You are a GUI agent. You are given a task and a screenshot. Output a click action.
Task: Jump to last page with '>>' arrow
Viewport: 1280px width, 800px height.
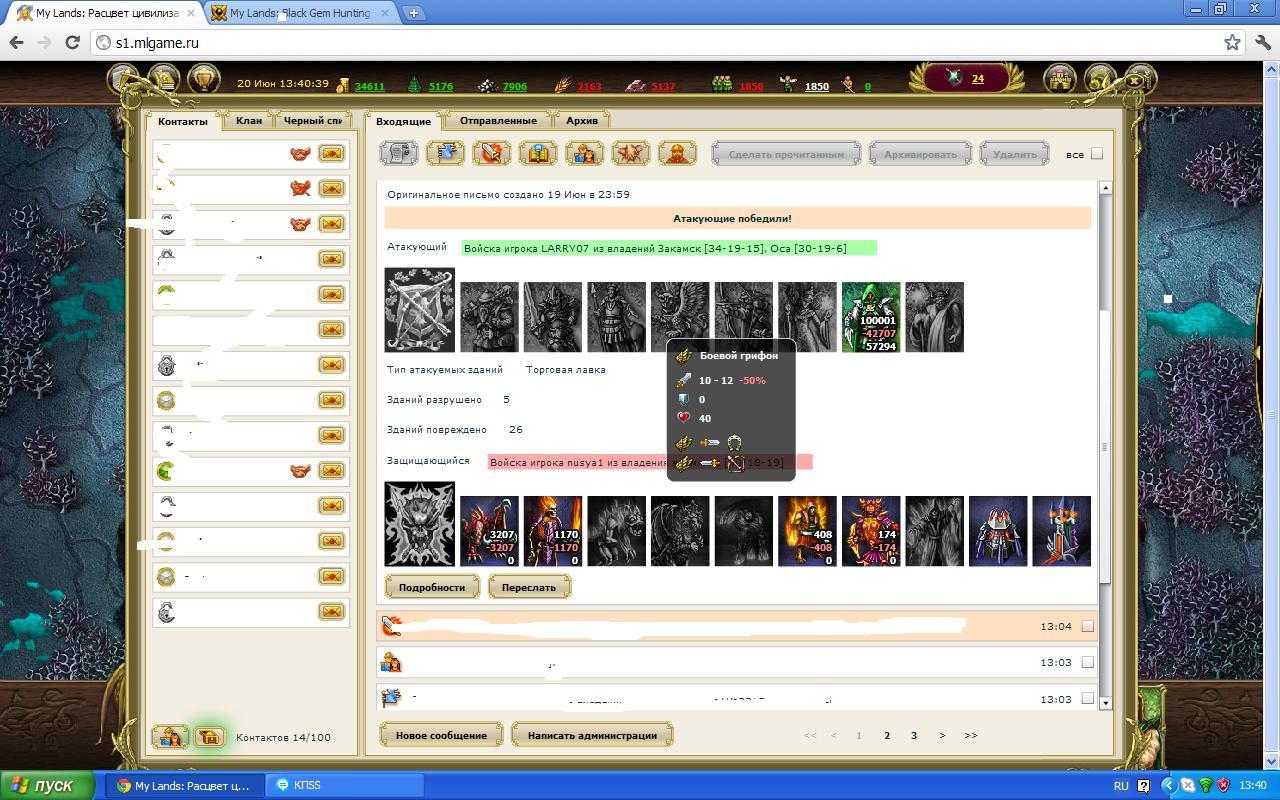(971, 735)
